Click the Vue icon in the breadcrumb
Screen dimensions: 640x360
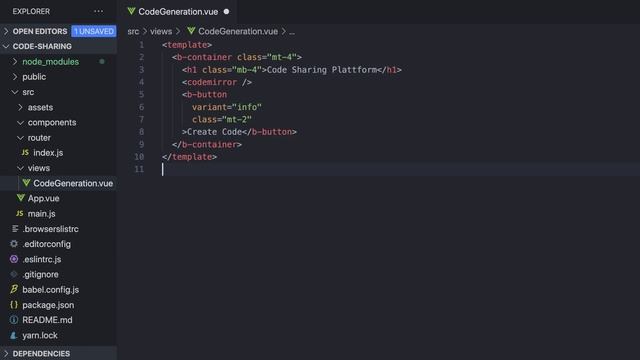tap(191, 31)
